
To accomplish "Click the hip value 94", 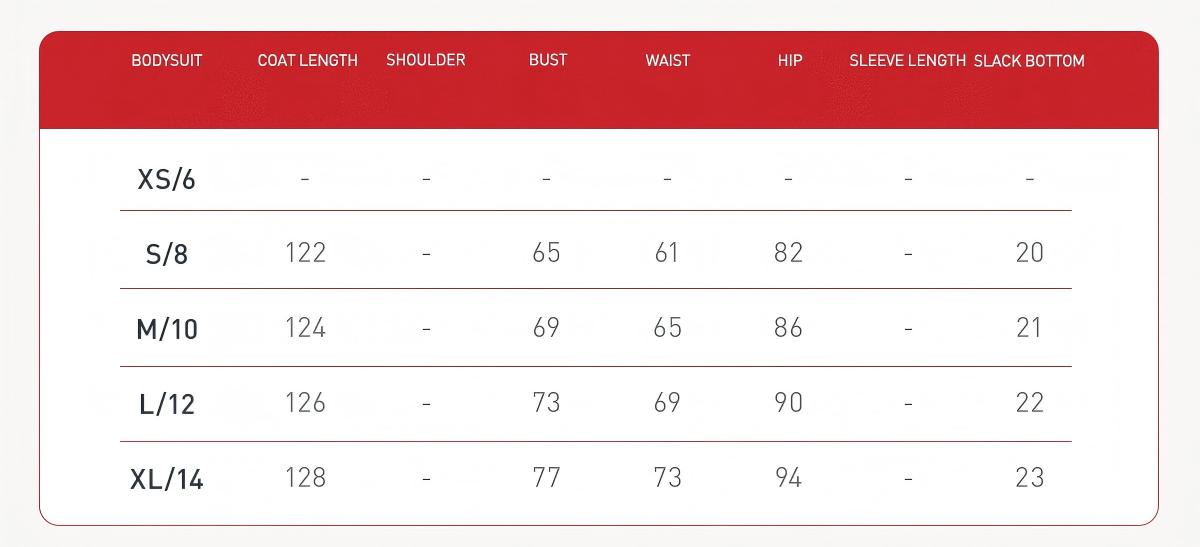I will [788, 478].
